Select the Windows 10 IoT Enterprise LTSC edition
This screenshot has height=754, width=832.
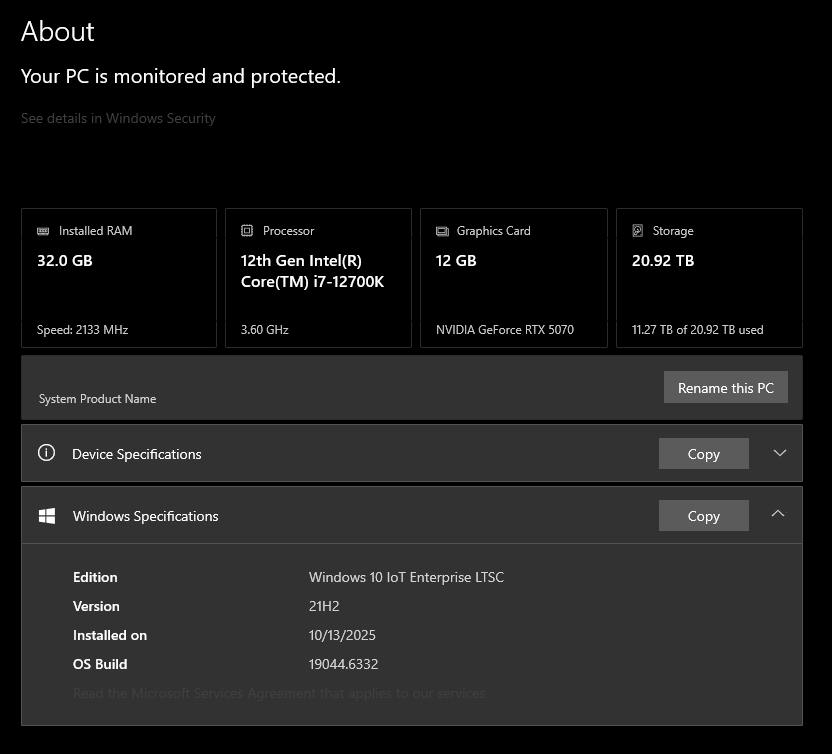point(406,577)
